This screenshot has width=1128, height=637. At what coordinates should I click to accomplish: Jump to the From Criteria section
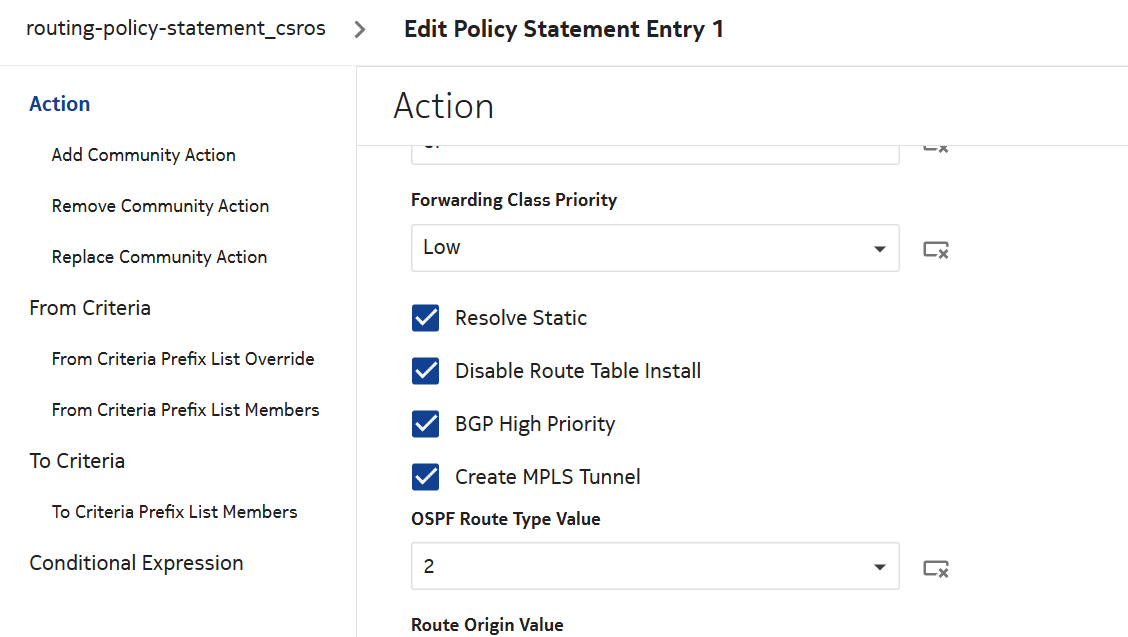(90, 308)
